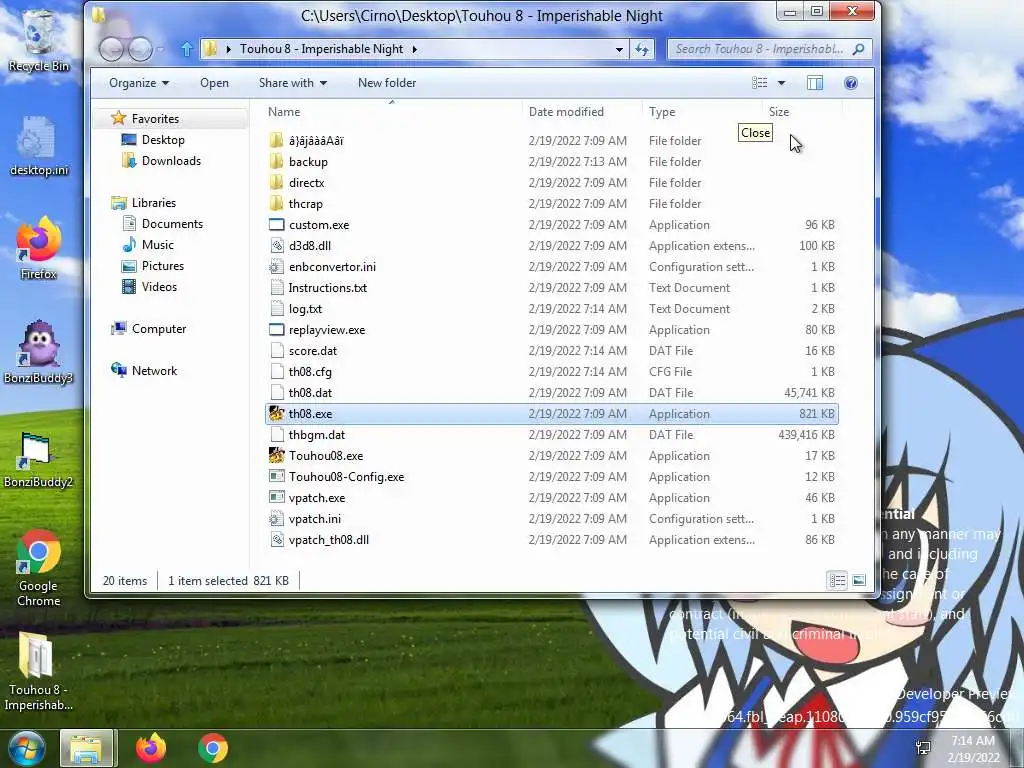
Task: Click the BonziBuddy2 desktop icon
Action: click(x=39, y=458)
